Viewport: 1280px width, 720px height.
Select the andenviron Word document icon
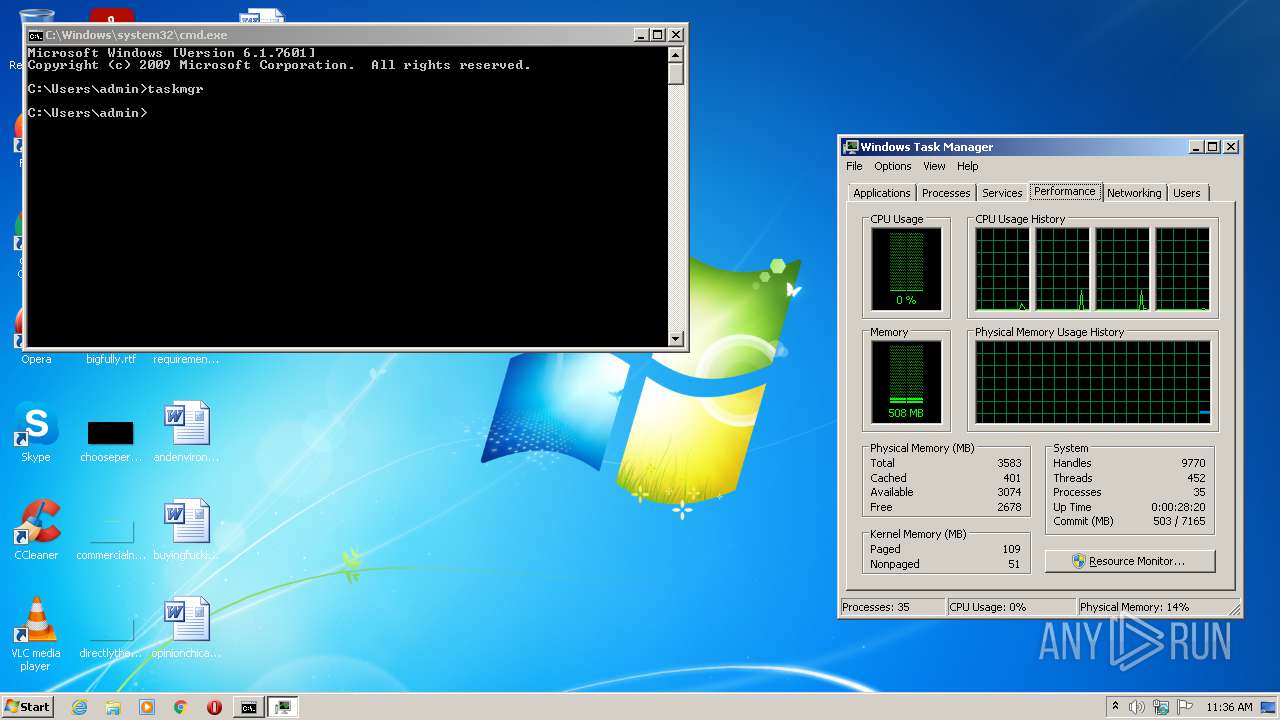coord(186,433)
